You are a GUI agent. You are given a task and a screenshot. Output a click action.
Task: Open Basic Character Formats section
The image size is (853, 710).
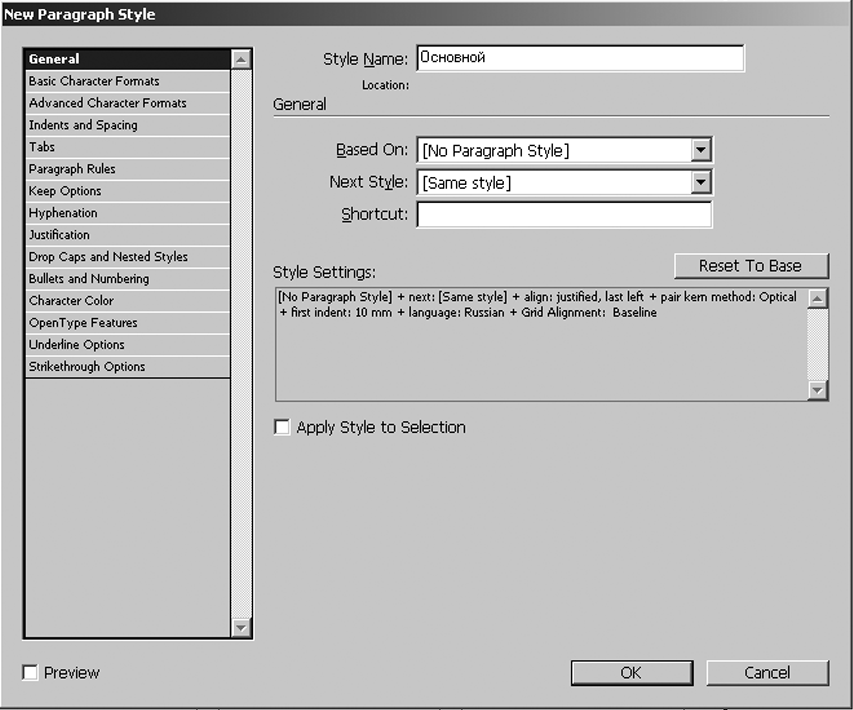point(128,81)
